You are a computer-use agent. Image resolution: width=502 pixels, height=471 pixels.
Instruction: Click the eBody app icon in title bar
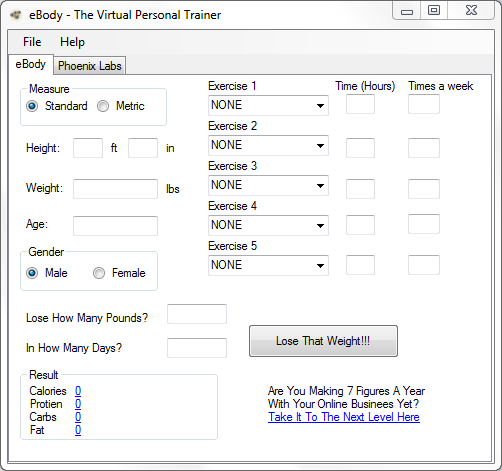point(15,15)
